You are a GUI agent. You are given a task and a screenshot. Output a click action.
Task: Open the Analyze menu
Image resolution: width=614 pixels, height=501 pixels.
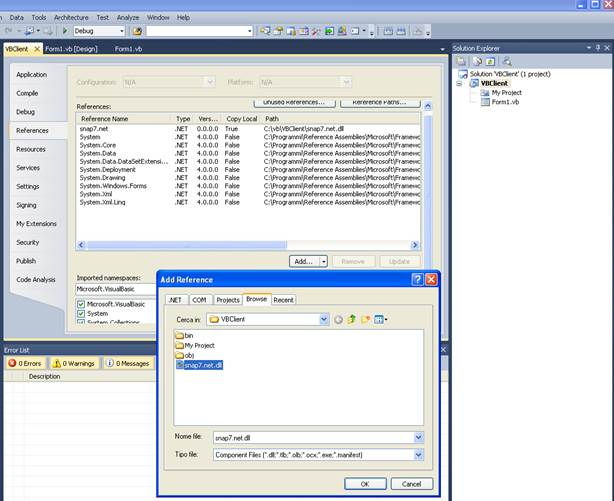pyautogui.click(x=128, y=17)
